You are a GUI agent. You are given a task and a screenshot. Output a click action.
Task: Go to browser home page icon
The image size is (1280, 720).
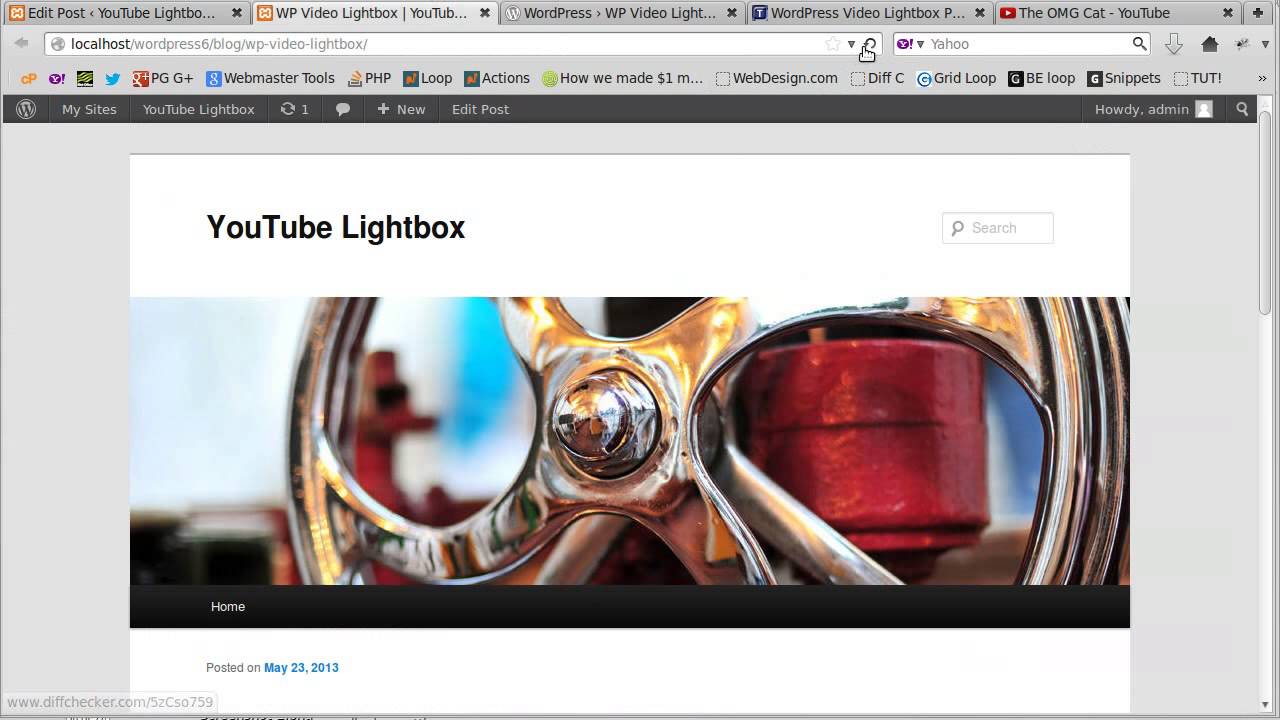(1210, 44)
